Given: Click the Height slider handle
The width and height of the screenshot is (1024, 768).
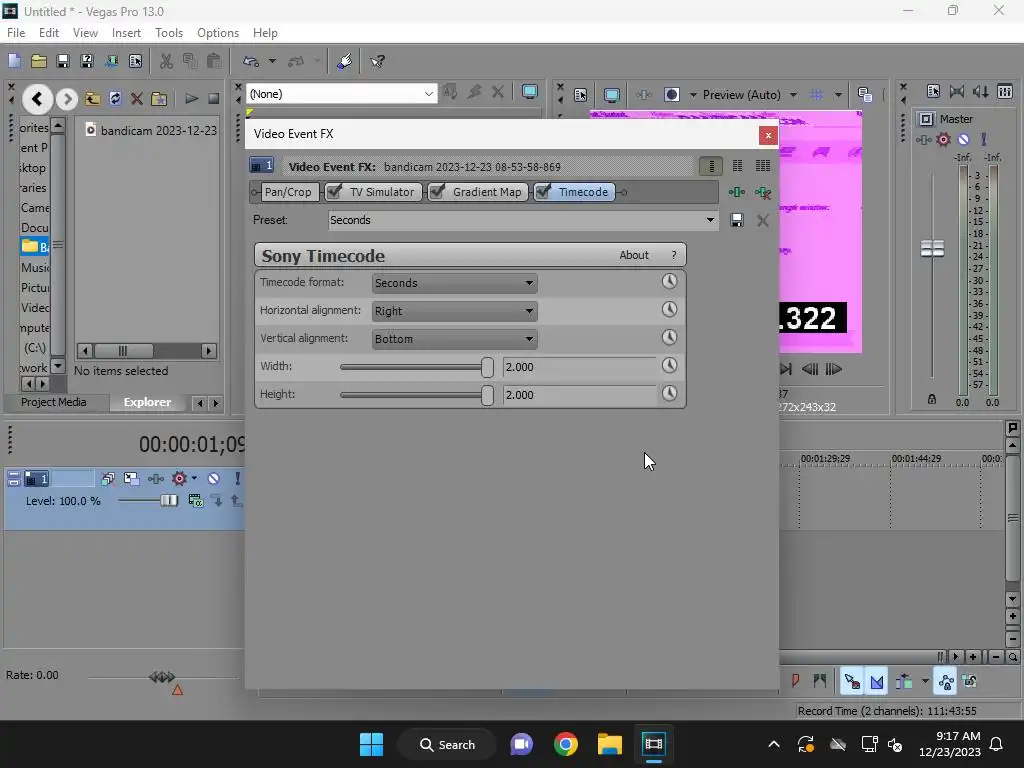Looking at the screenshot, I should point(487,395).
